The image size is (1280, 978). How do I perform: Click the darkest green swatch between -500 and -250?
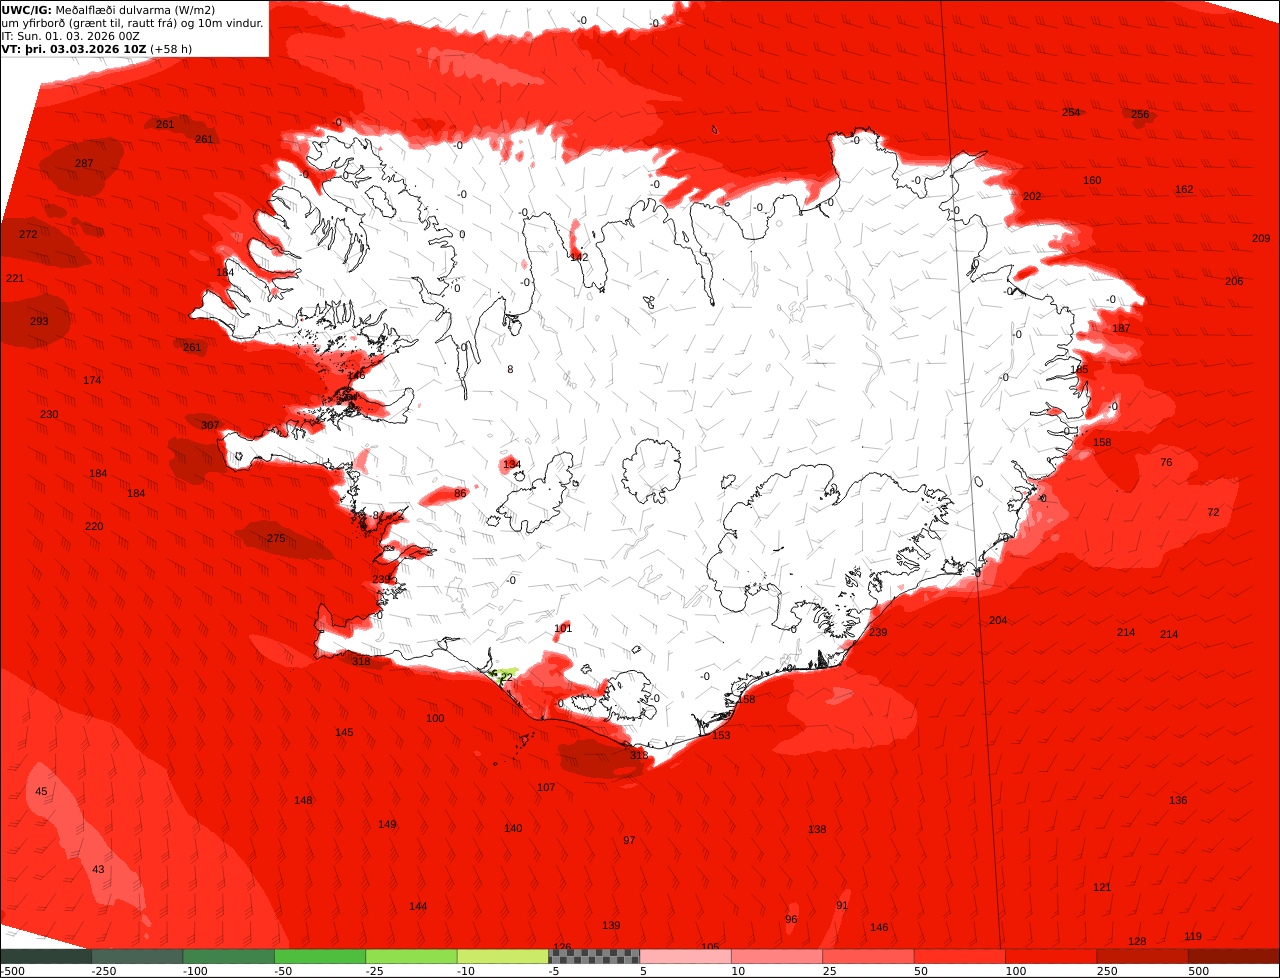click(x=46, y=956)
